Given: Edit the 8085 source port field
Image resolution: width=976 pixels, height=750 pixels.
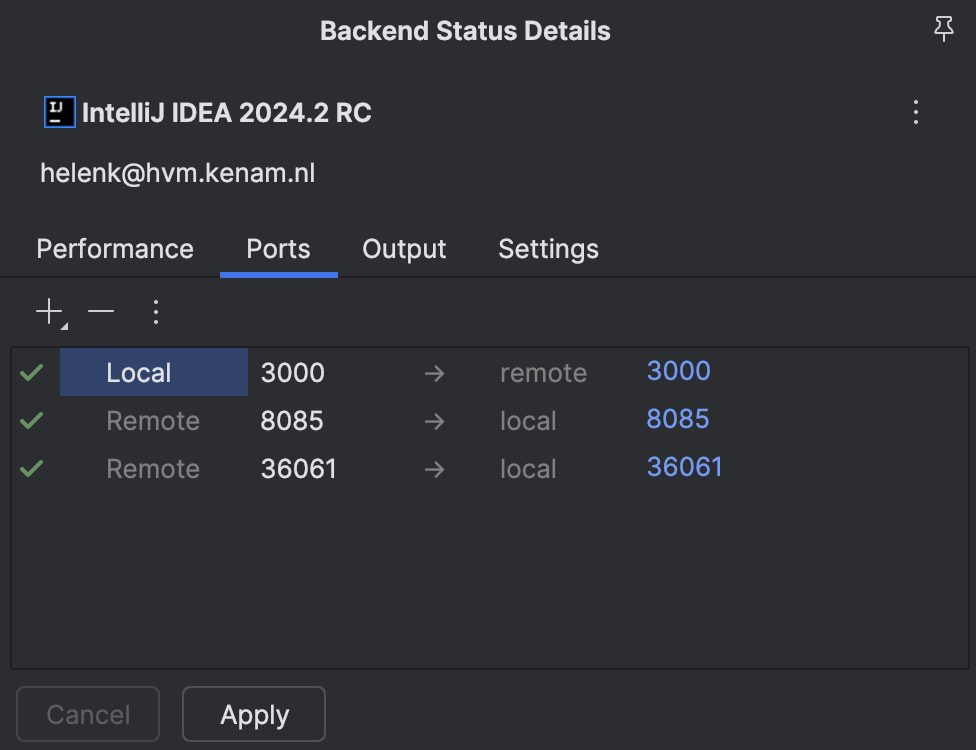Looking at the screenshot, I should [x=292, y=421].
